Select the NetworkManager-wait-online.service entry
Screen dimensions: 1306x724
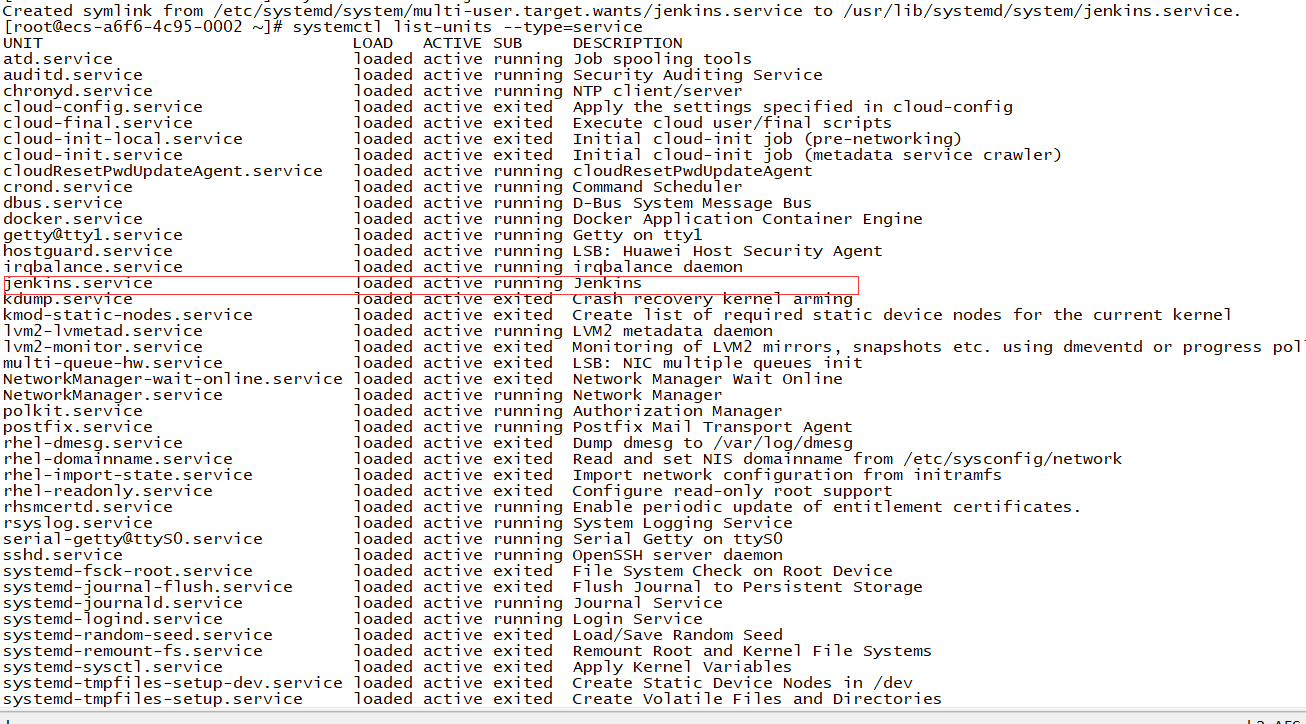[173, 379]
